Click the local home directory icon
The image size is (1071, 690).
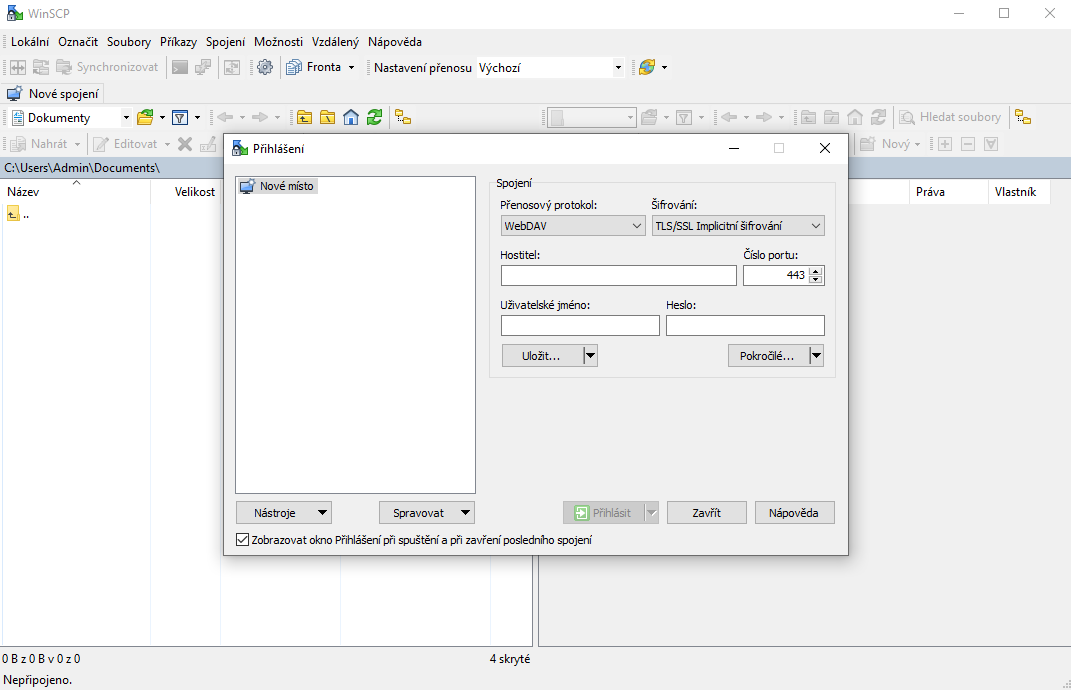(350, 118)
